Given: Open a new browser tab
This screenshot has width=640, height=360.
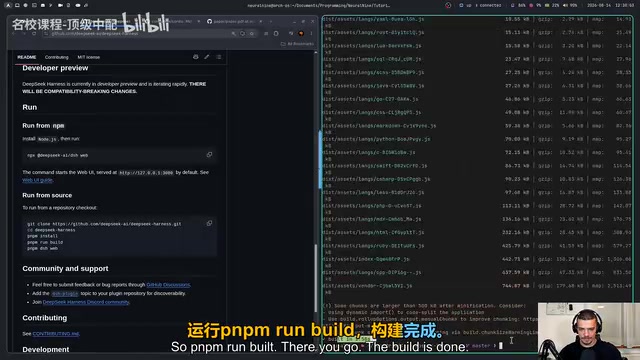Looking at the screenshot, I should click(271, 21).
